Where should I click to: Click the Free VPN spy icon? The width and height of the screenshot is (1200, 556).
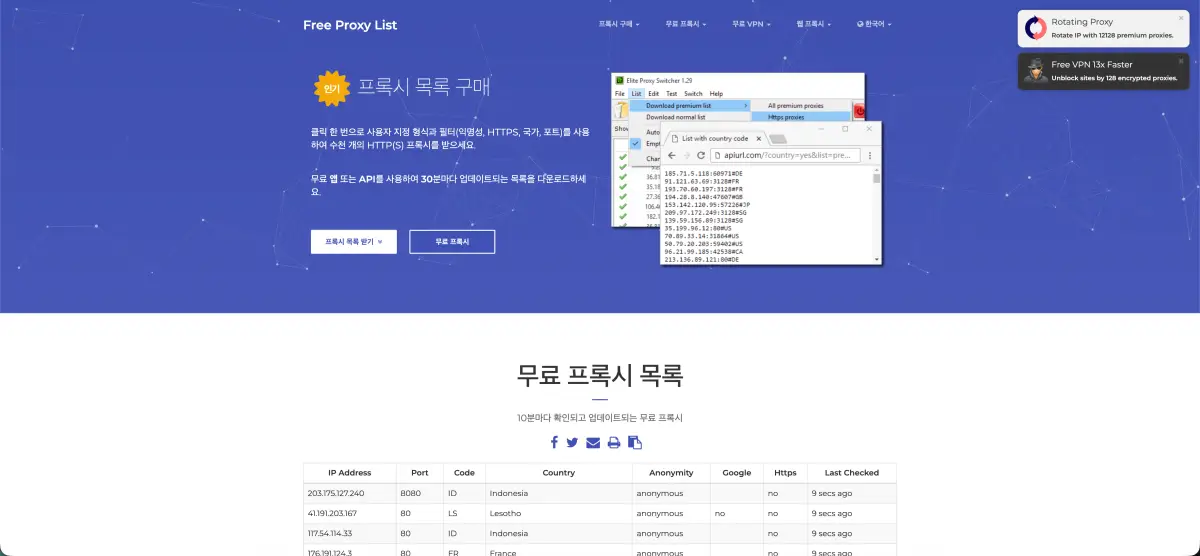1036,71
